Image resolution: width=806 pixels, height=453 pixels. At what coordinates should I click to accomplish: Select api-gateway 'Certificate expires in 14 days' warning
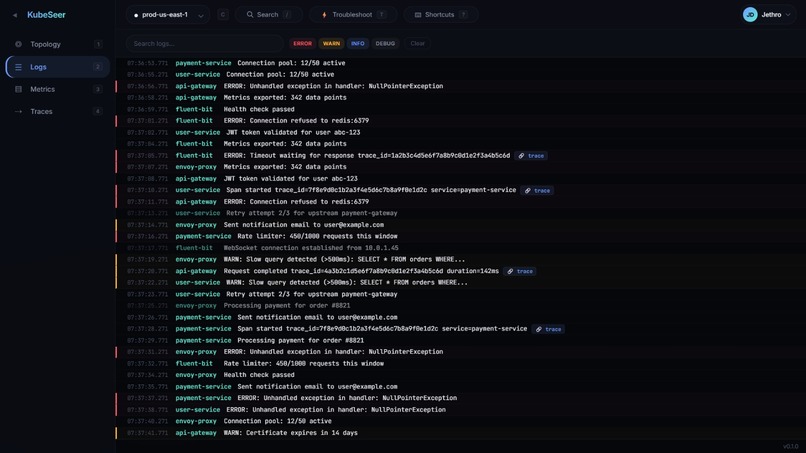point(461,433)
